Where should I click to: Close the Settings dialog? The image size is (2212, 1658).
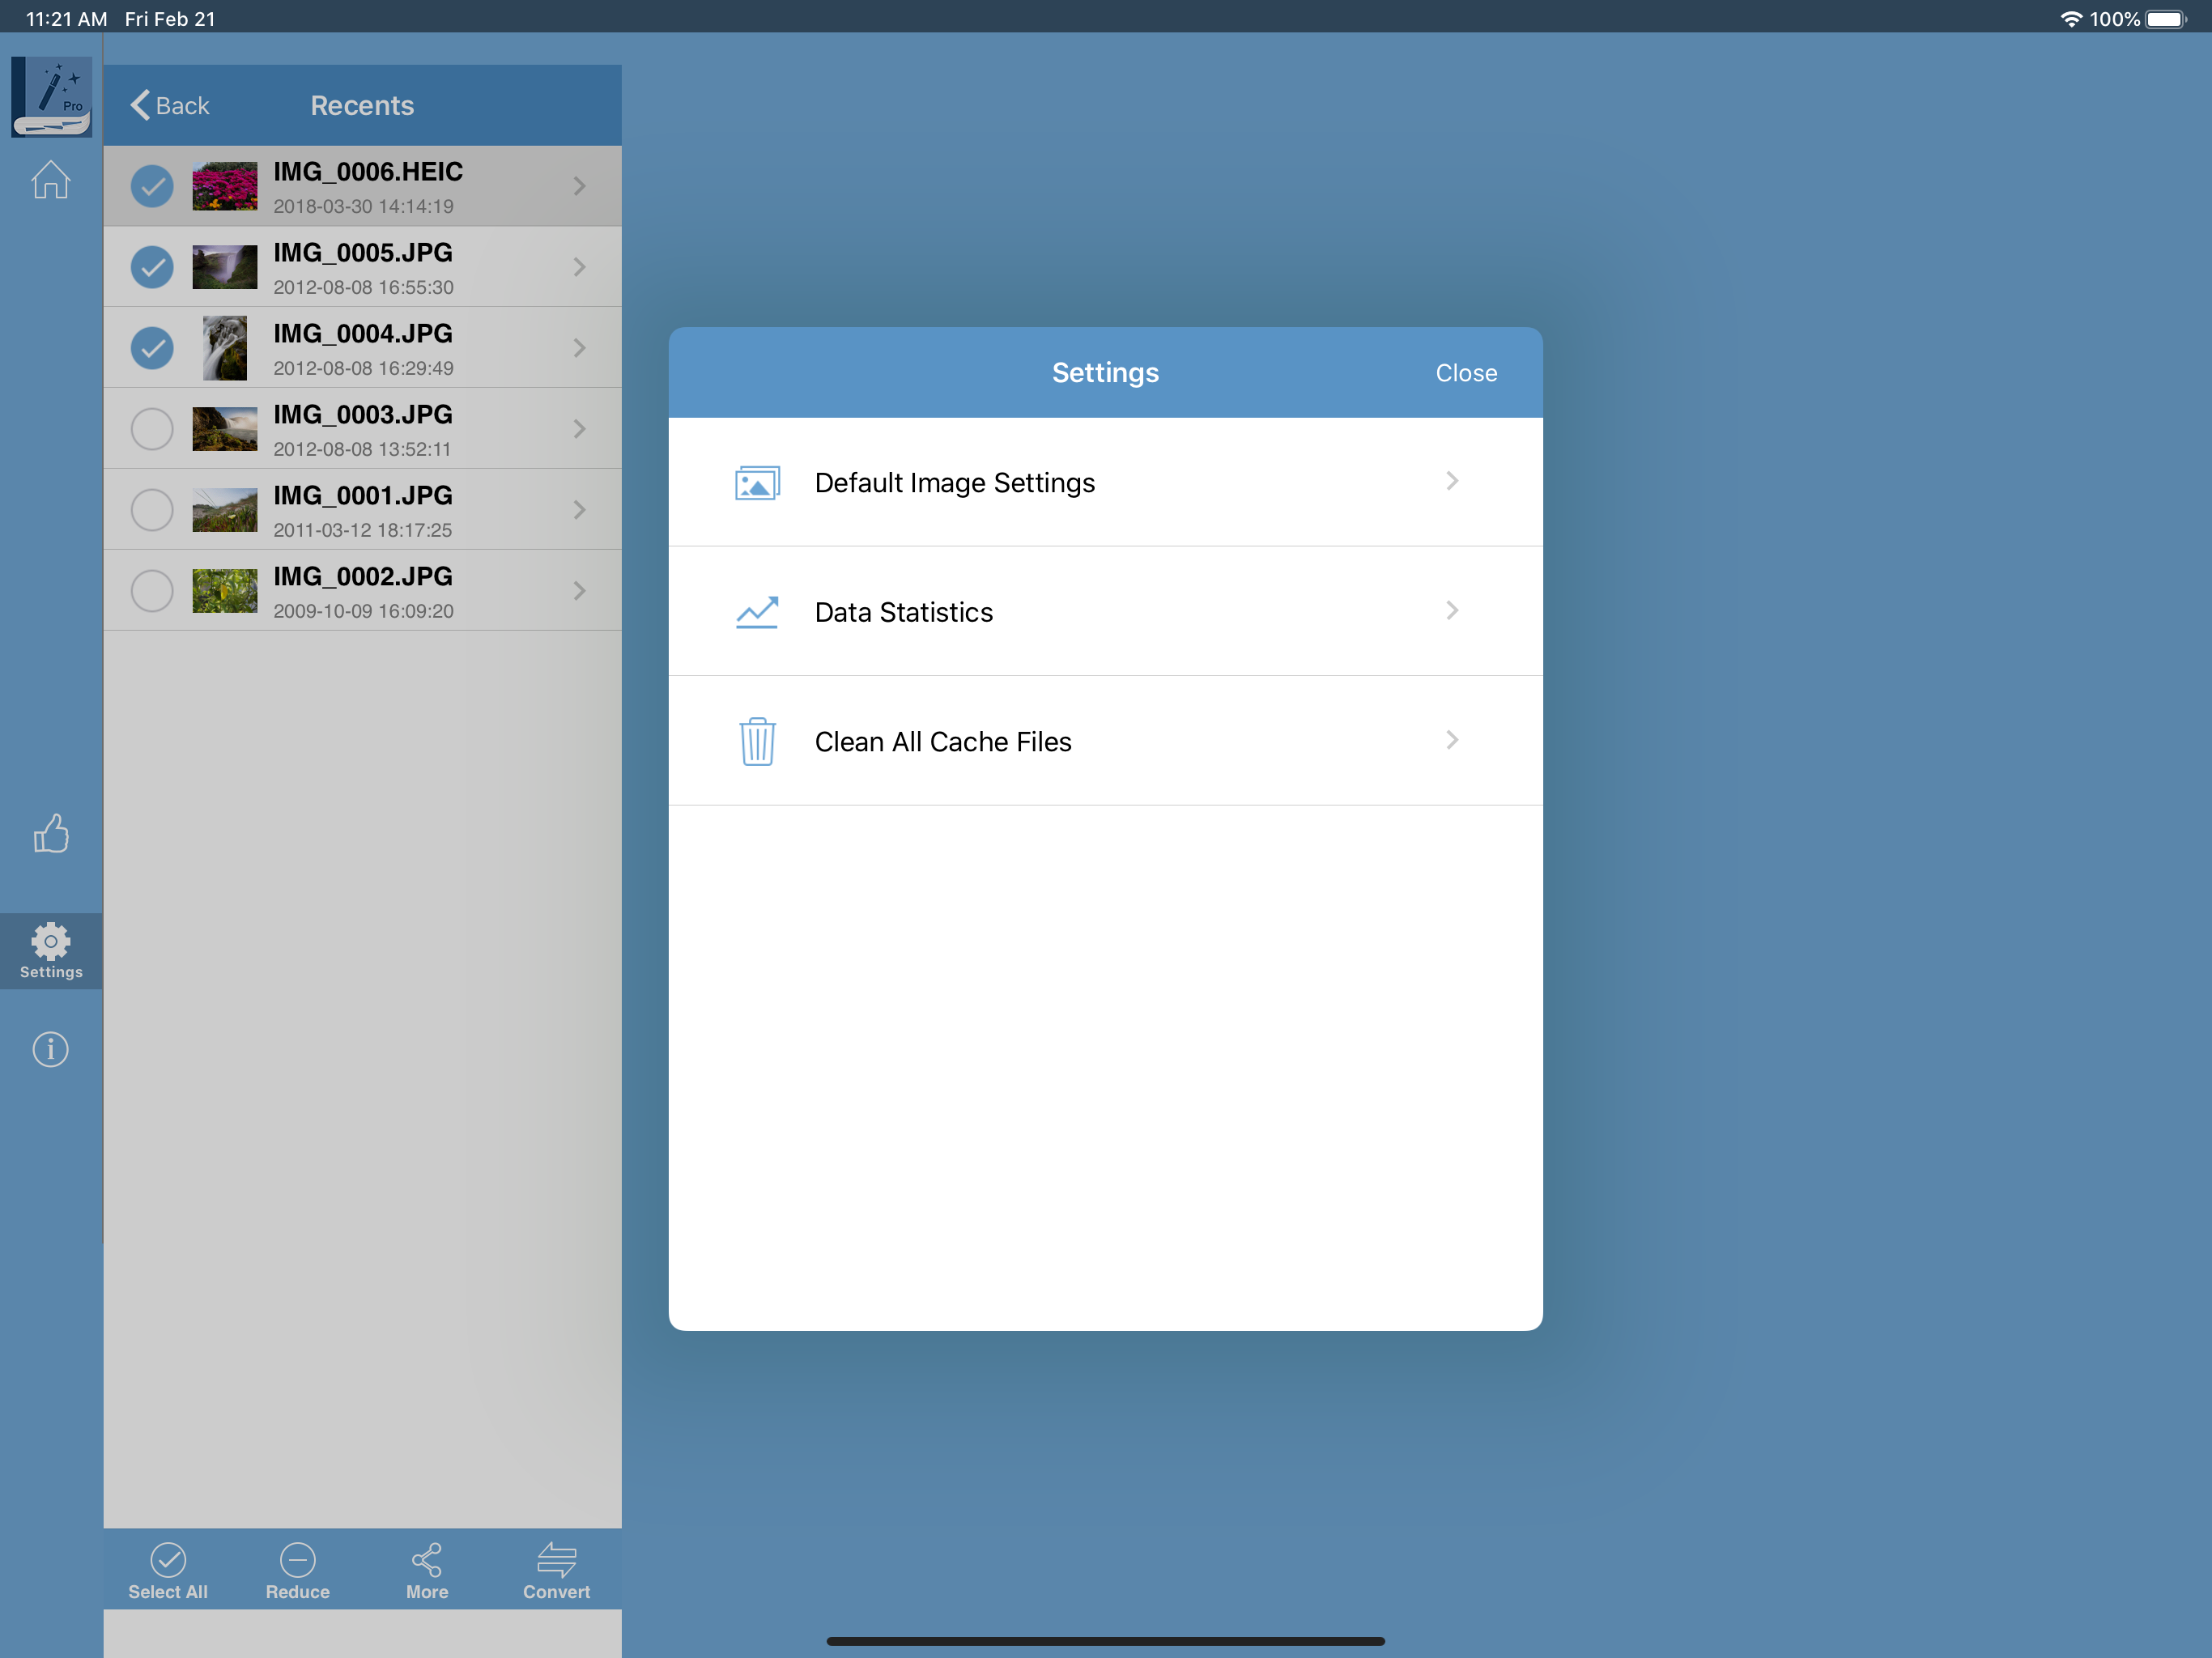pyautogui.click(x=1465, y=373)
